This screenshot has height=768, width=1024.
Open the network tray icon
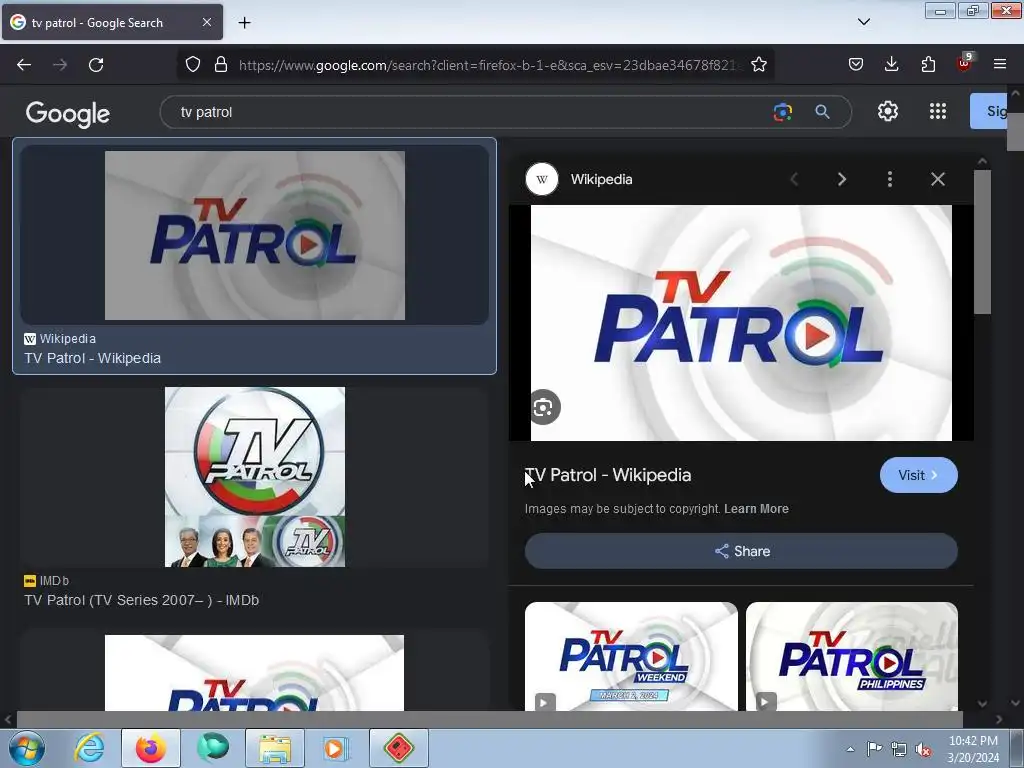tap(899, 750)
